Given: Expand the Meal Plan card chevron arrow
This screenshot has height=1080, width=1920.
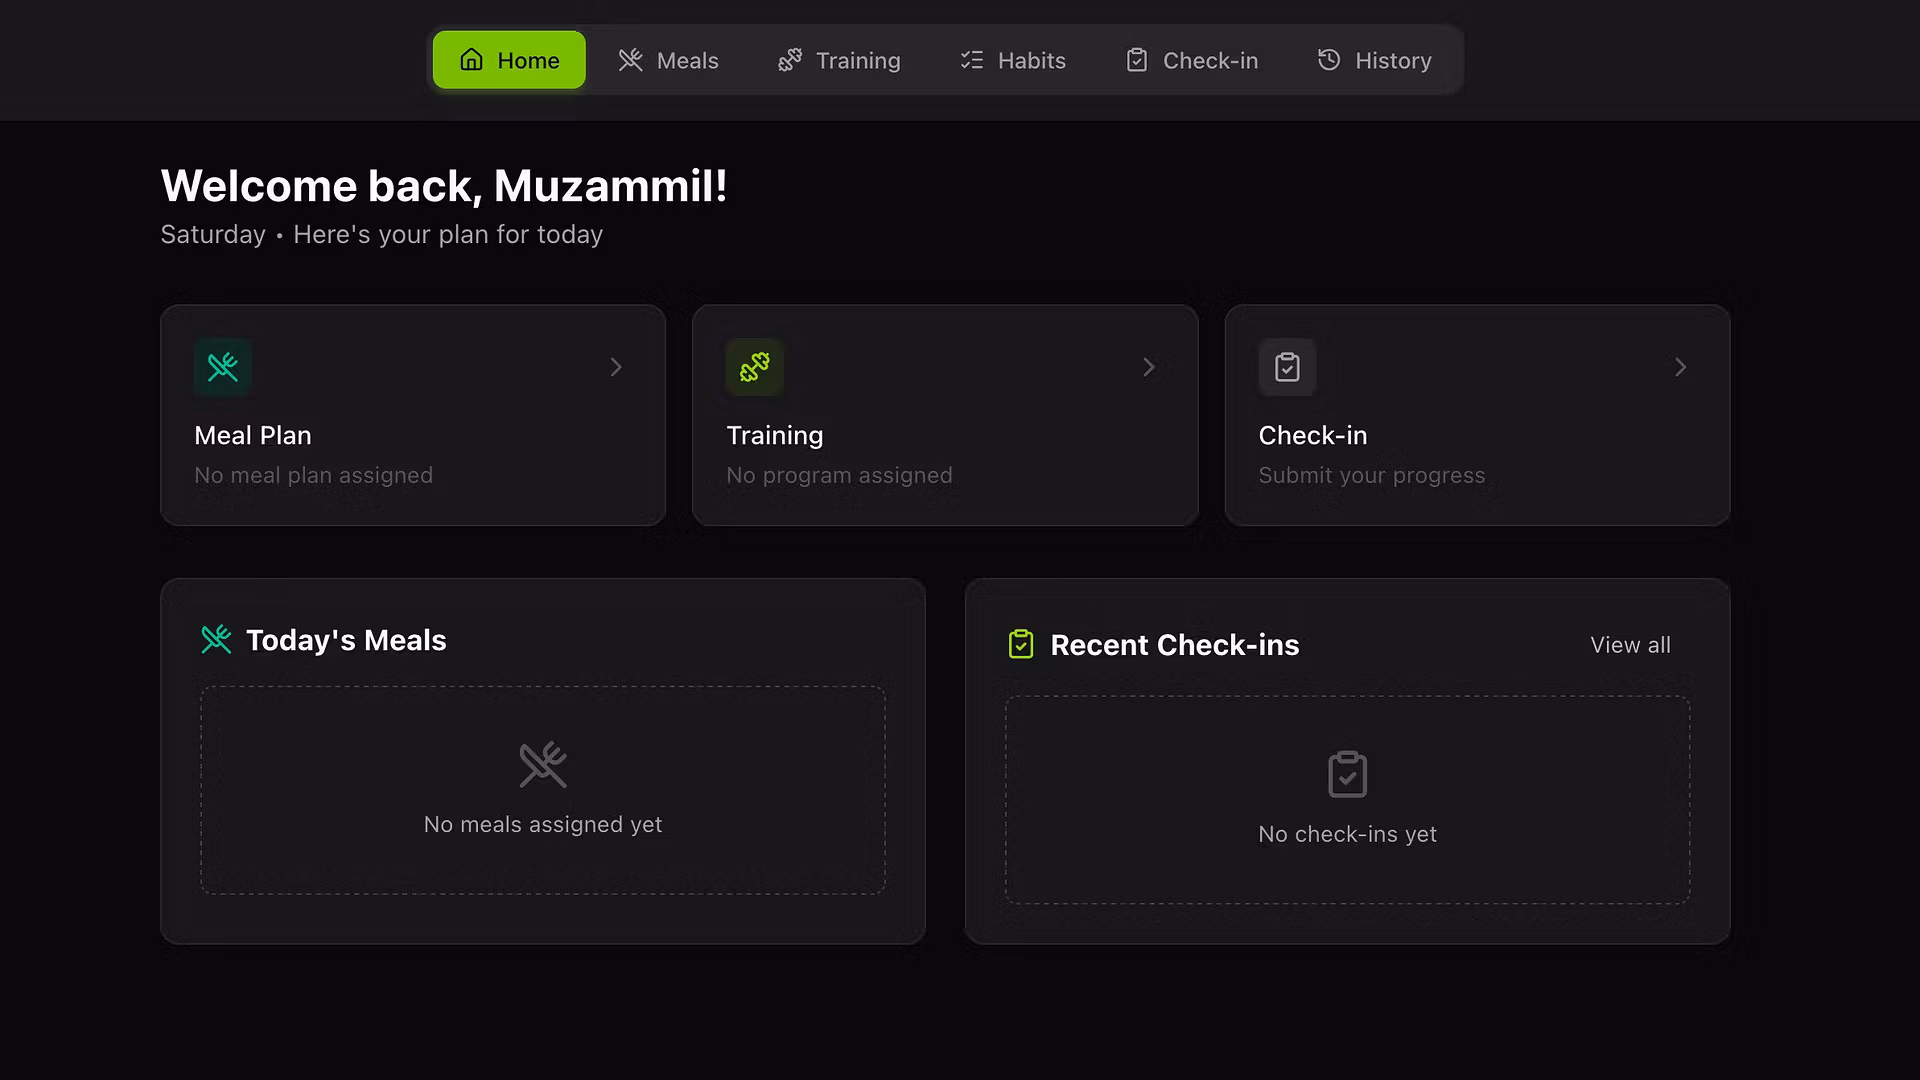Looking at the screenshot, I should pyautogui.click(x=616, y=367).
